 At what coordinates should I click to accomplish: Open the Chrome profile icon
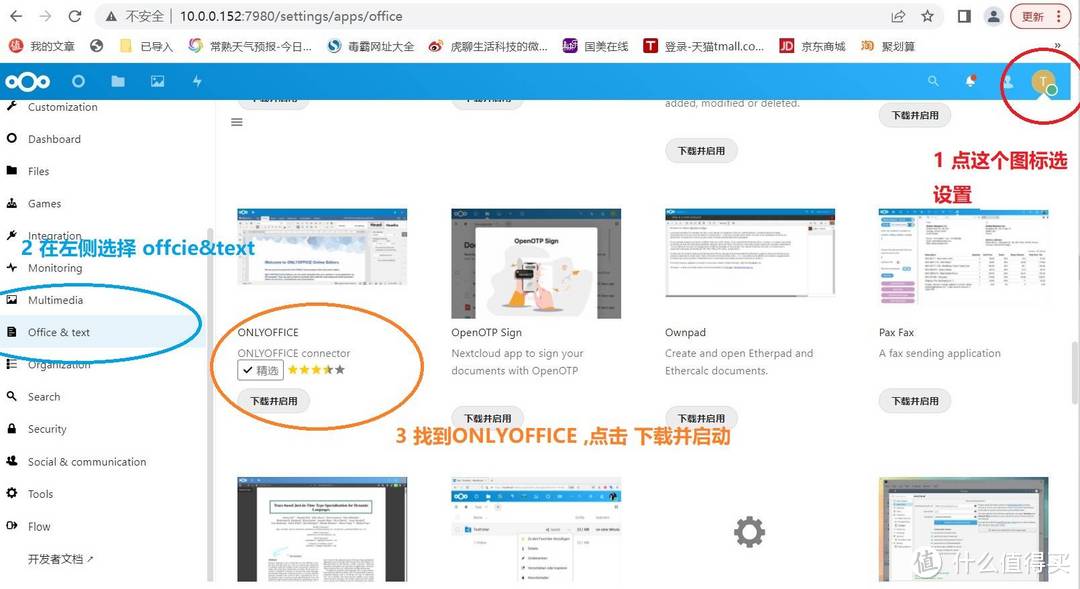(993, 16)
